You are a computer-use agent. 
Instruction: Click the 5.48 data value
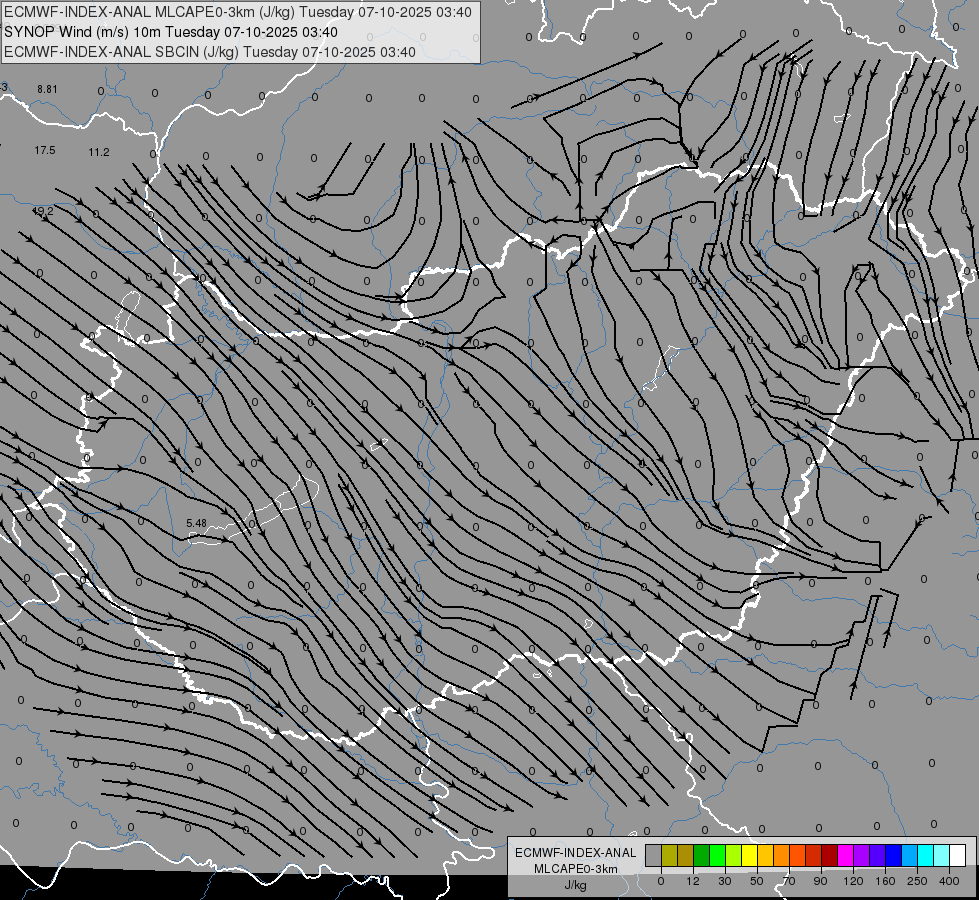(196, 523)
